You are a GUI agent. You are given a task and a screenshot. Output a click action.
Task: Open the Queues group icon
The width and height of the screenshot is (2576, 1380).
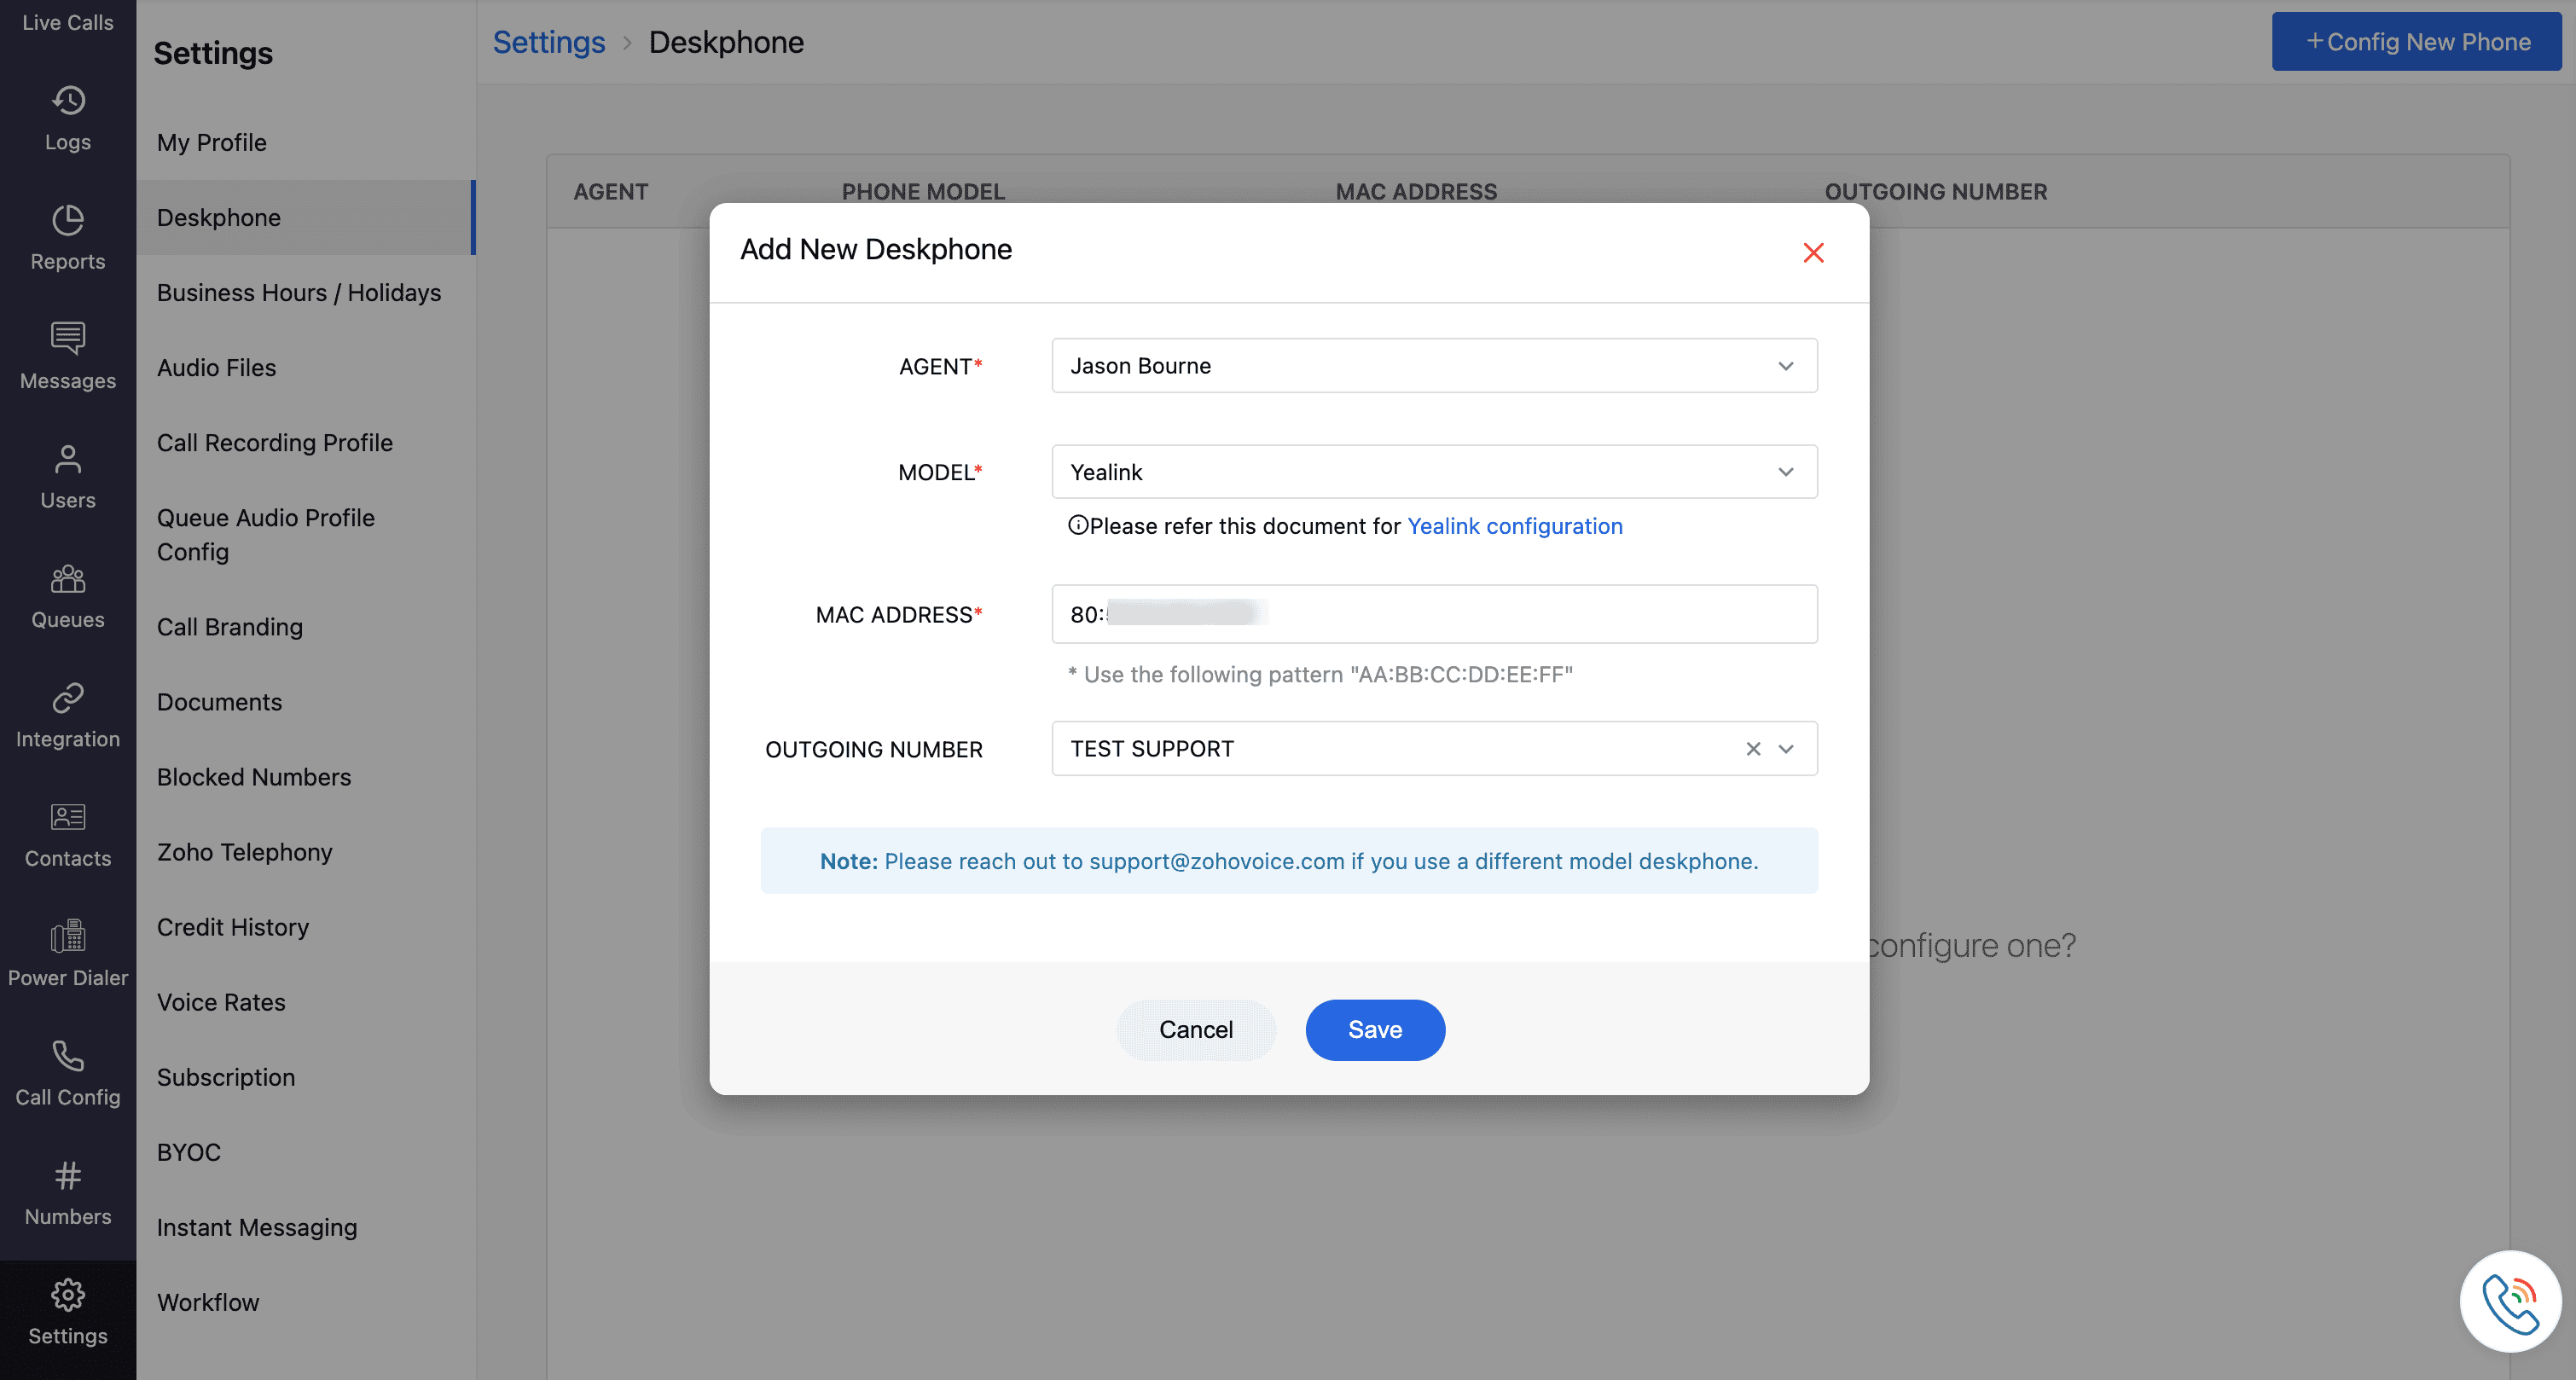[68, 578]
